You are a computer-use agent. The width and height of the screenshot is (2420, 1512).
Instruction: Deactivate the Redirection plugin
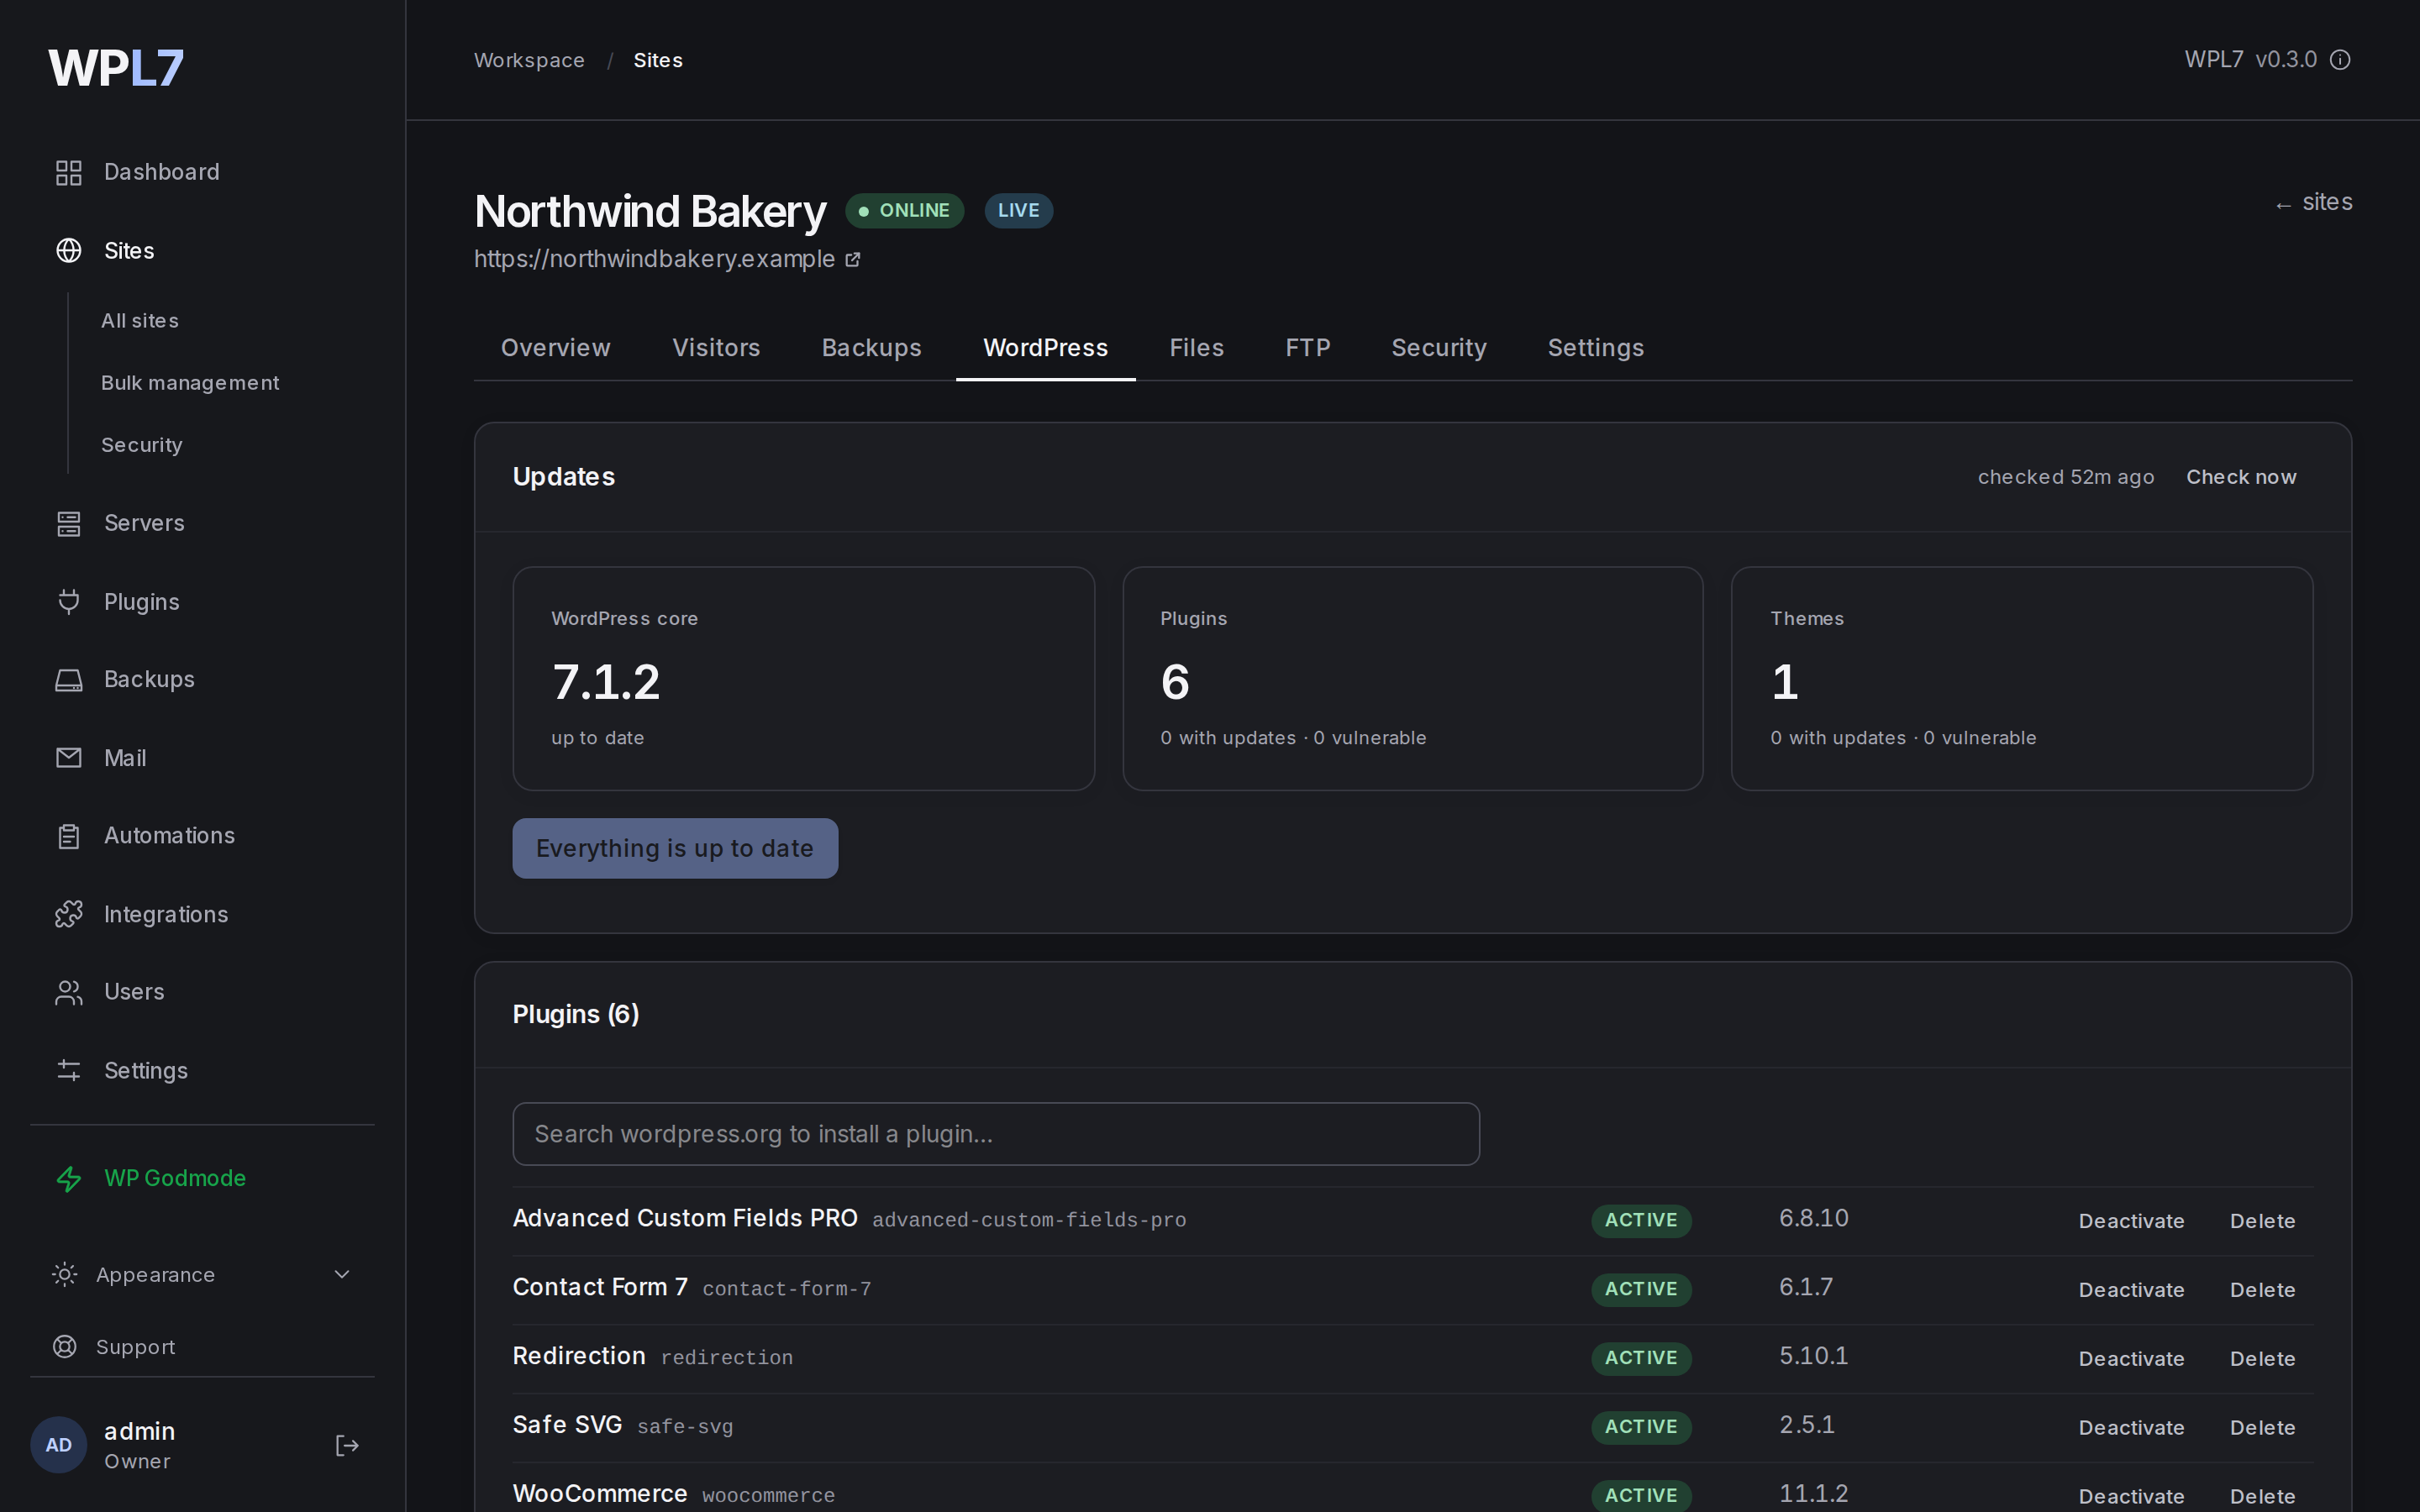[x=2131, y=1359]
